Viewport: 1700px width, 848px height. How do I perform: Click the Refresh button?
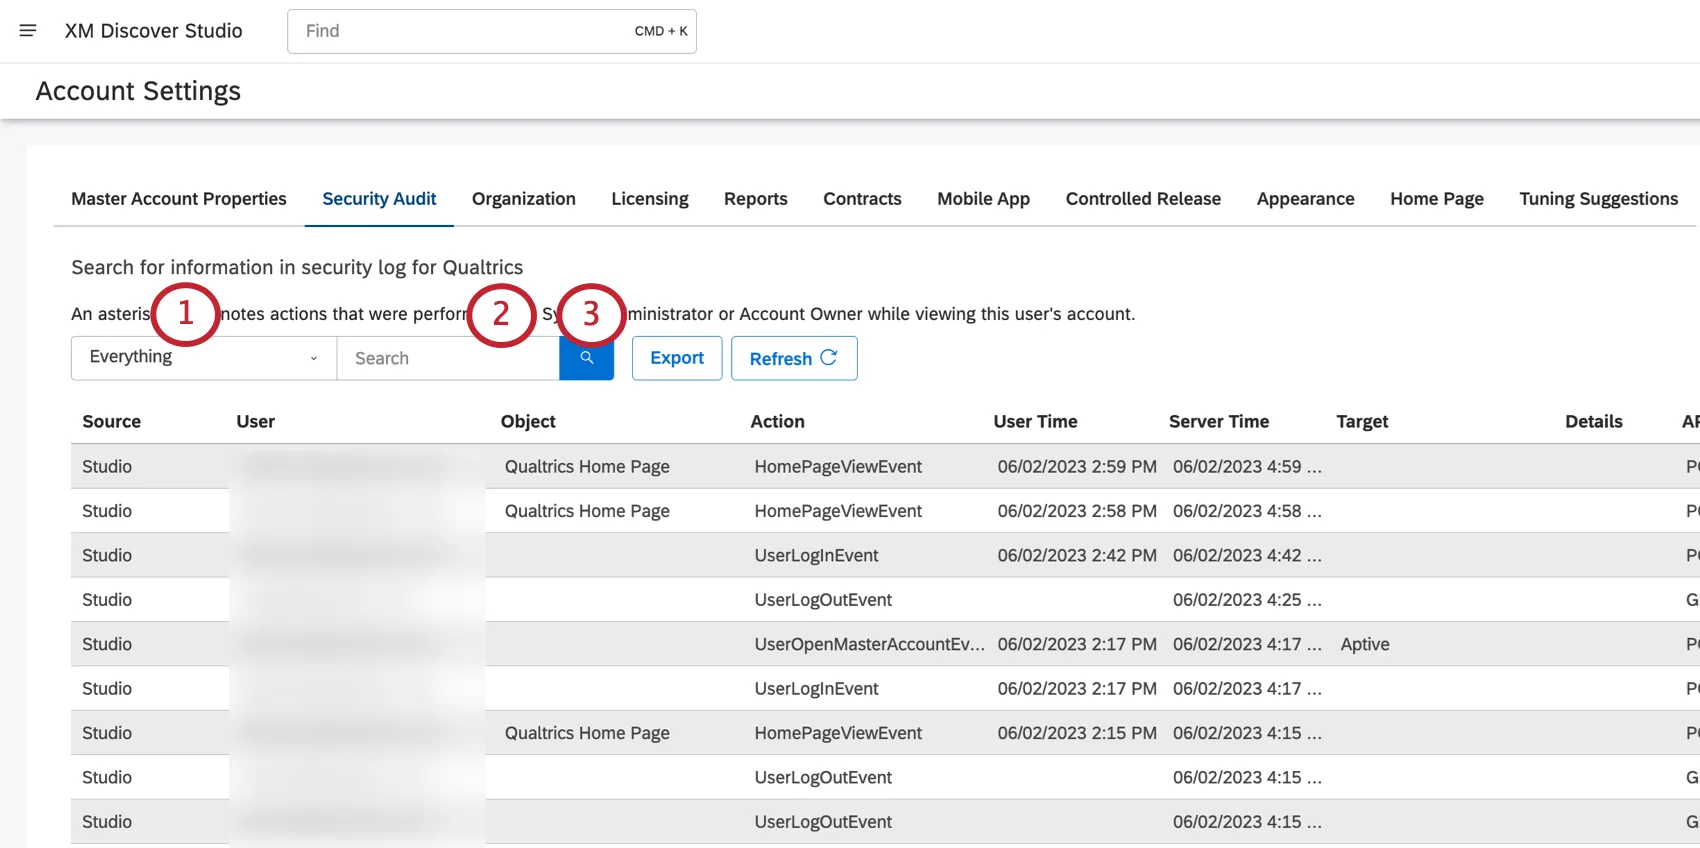tap(793, 358)
